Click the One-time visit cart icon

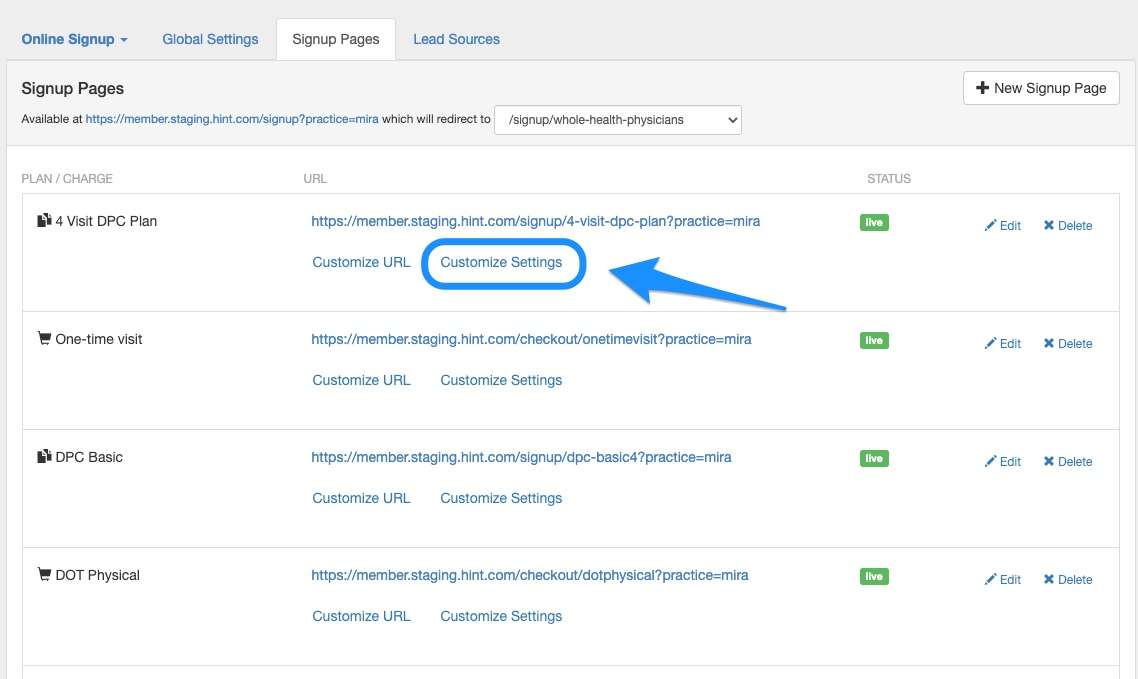click(44, 338)
